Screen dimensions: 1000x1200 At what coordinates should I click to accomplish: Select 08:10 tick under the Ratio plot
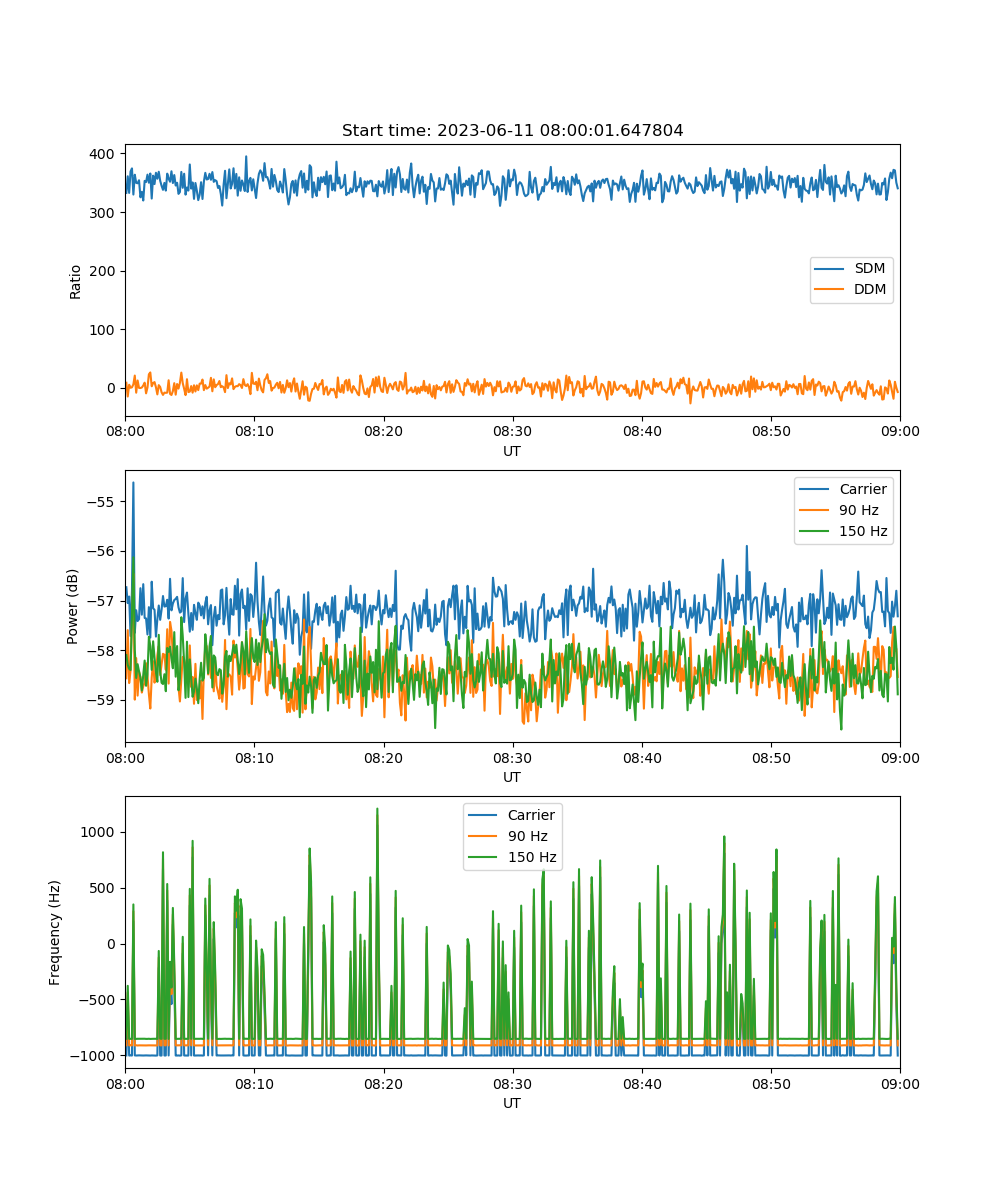click(x=254, y=431)
